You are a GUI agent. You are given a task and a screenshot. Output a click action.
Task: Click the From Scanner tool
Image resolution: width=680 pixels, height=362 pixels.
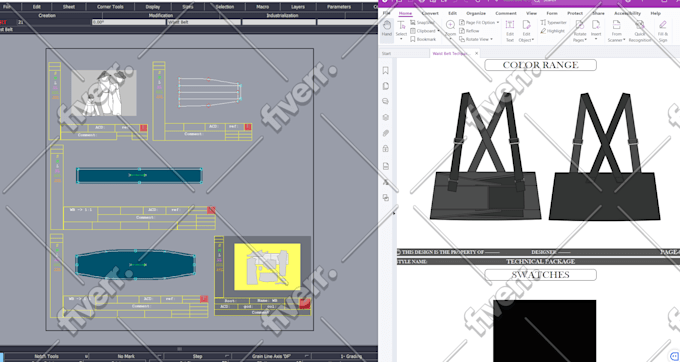pyautogui.click(x=616, y=30)
